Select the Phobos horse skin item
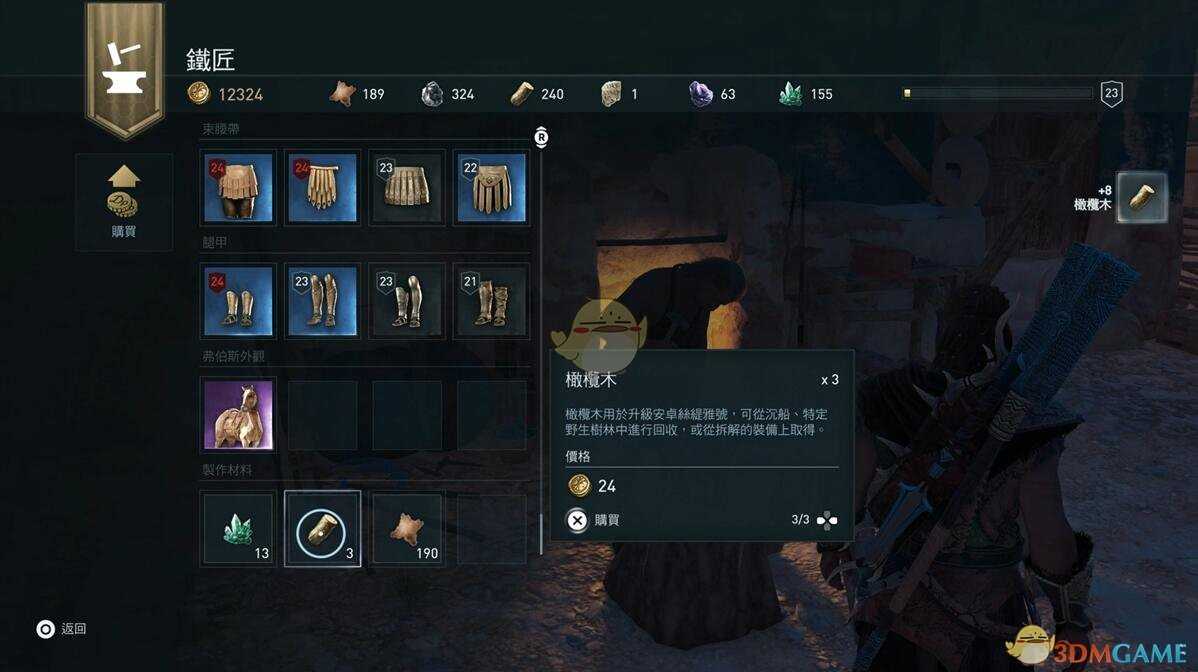 pos(238,415)
